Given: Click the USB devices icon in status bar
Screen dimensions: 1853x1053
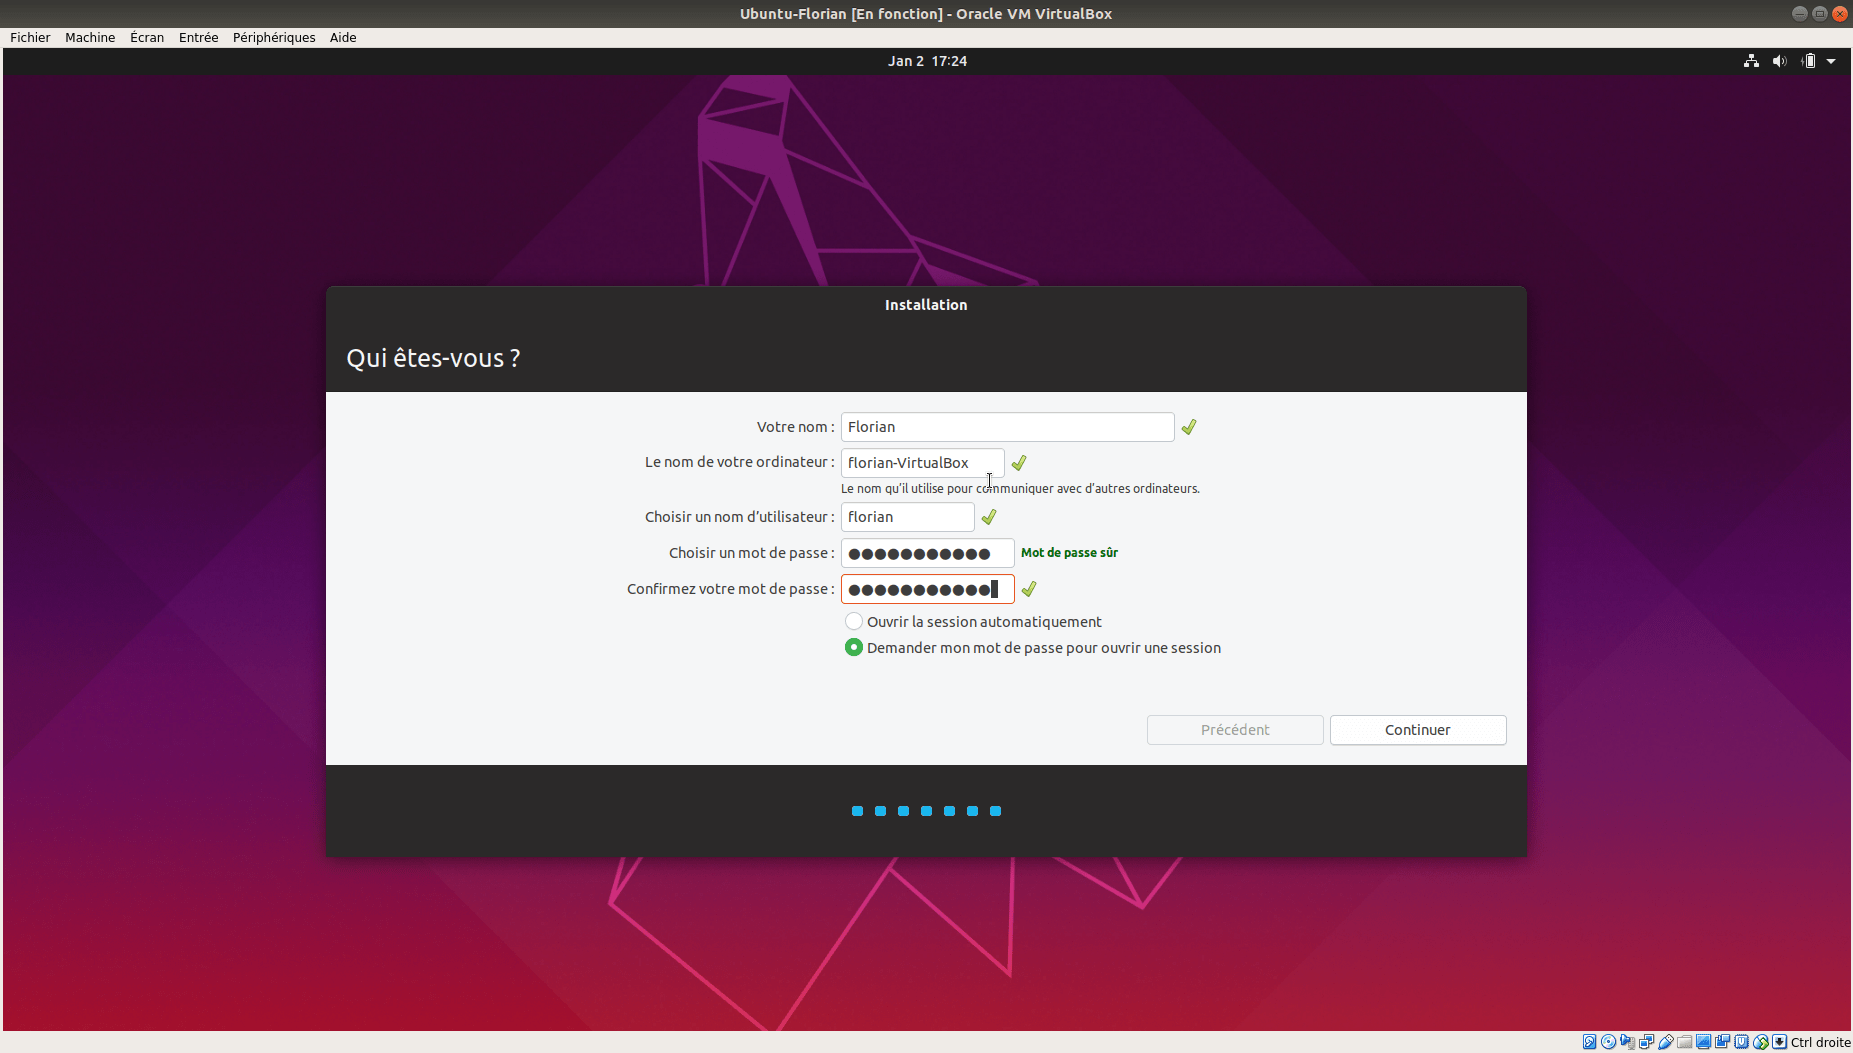Looking at the screenshot, I should click(x=1666, y=1042).
